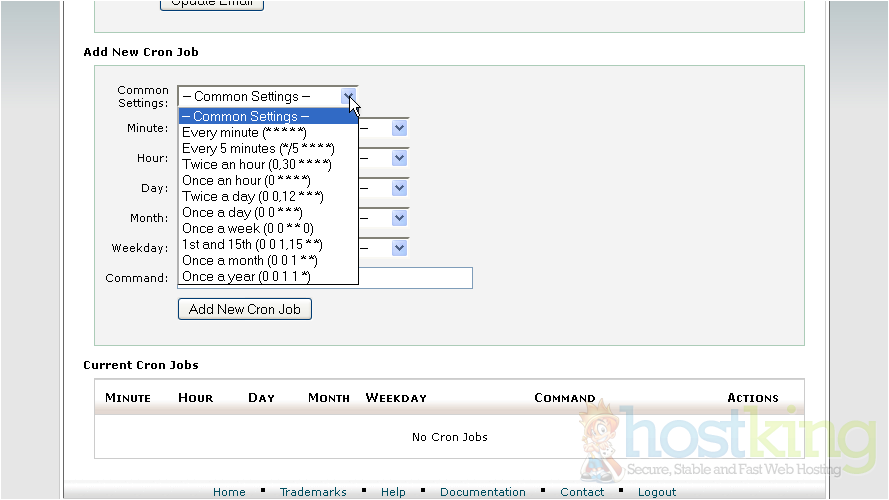The image size is (889, 500).
Task: Collapse the Common Settings dropdown arrow
Action: pyautogui.click(x=348, y=97)
